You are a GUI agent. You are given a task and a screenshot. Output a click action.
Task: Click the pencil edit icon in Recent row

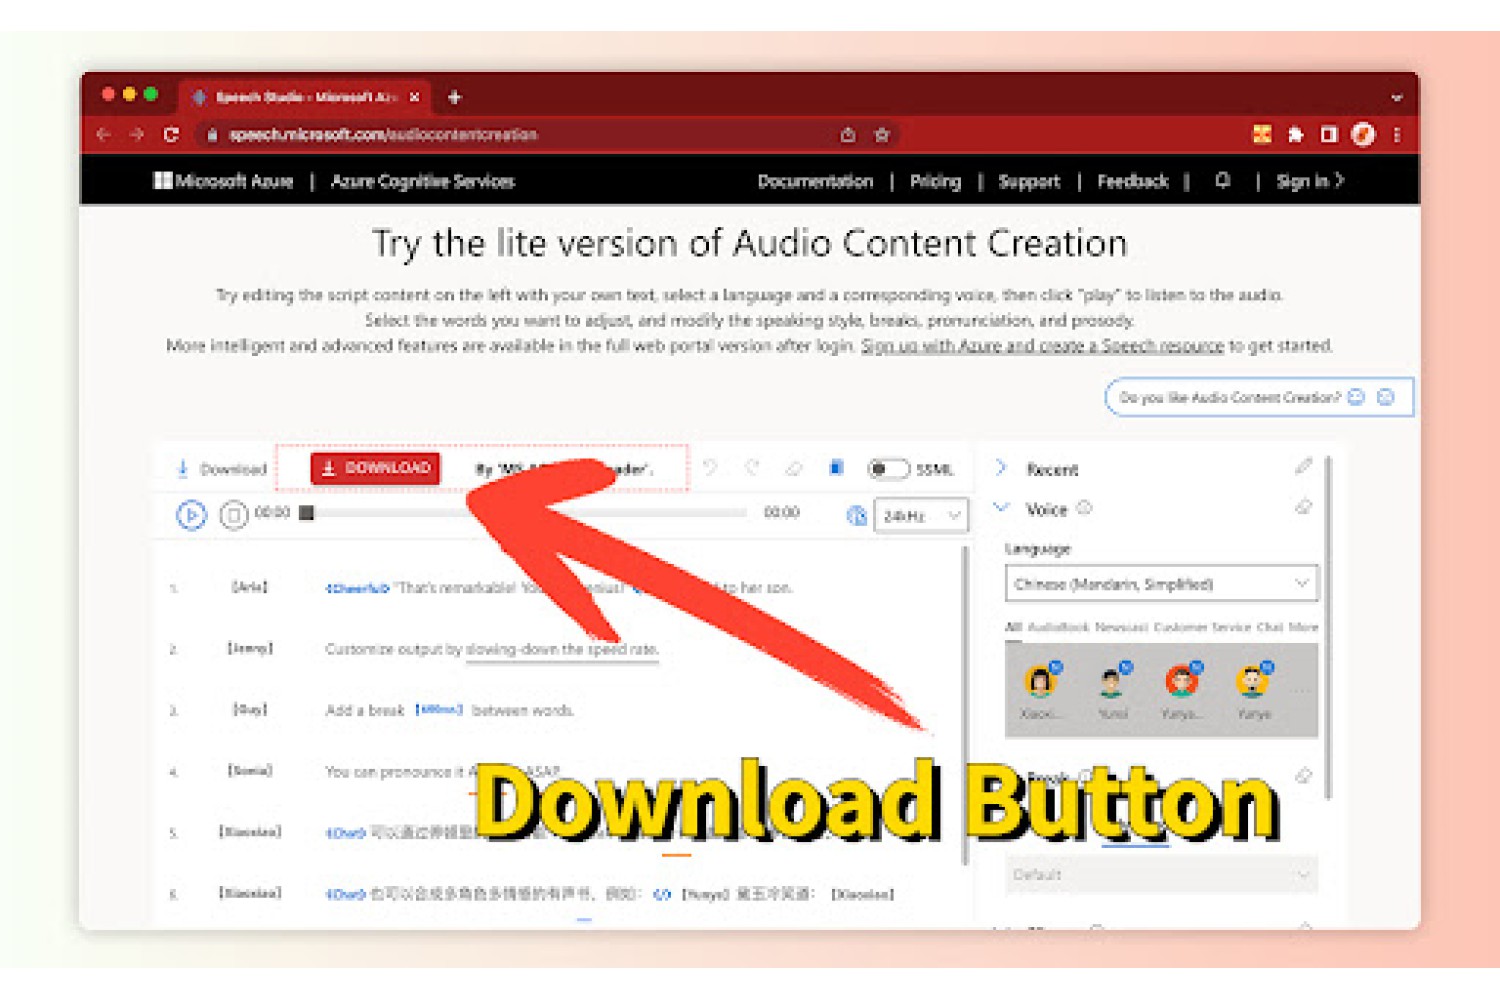click(1303, 466)
